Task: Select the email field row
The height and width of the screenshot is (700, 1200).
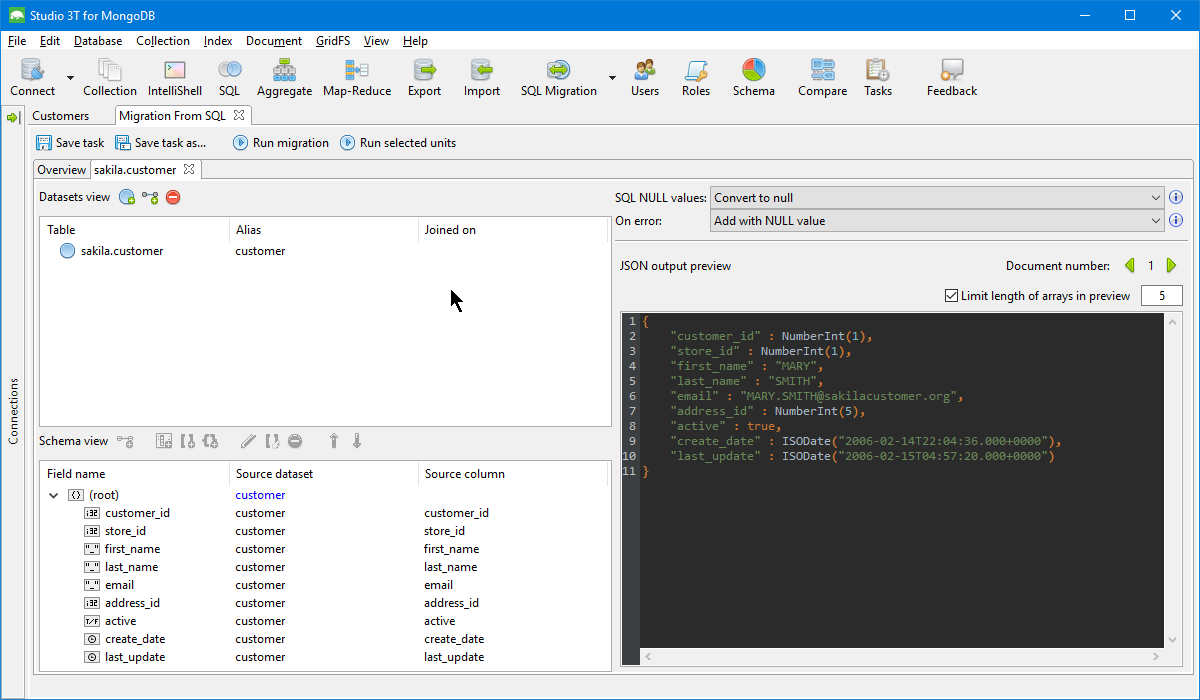Action: (325, 585)
